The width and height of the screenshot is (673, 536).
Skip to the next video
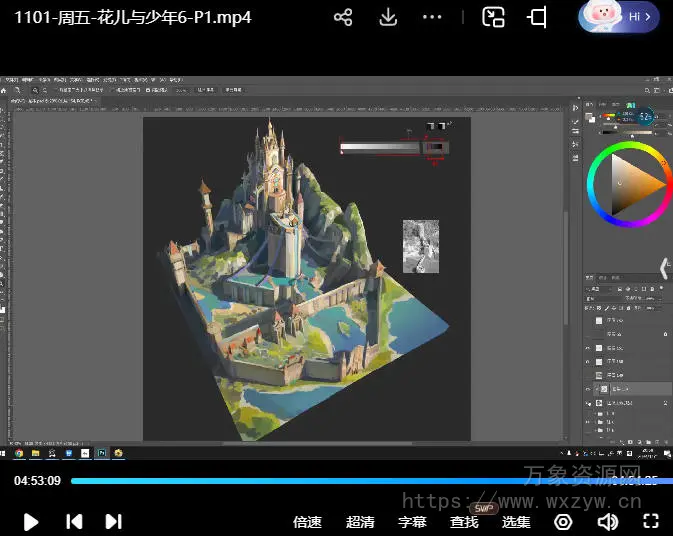pyautogui.click(x=113, y=521)
